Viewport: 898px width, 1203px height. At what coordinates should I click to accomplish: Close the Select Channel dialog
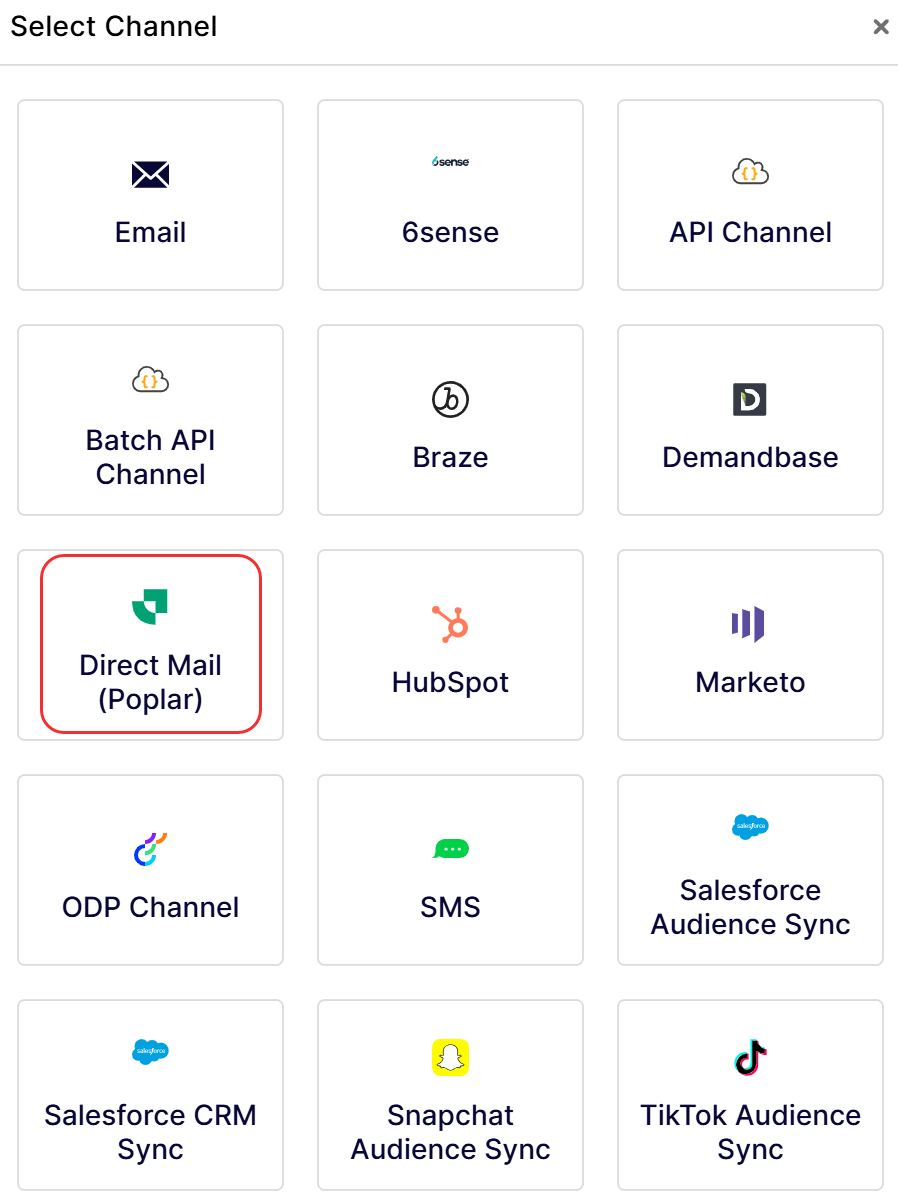(881, 27)
